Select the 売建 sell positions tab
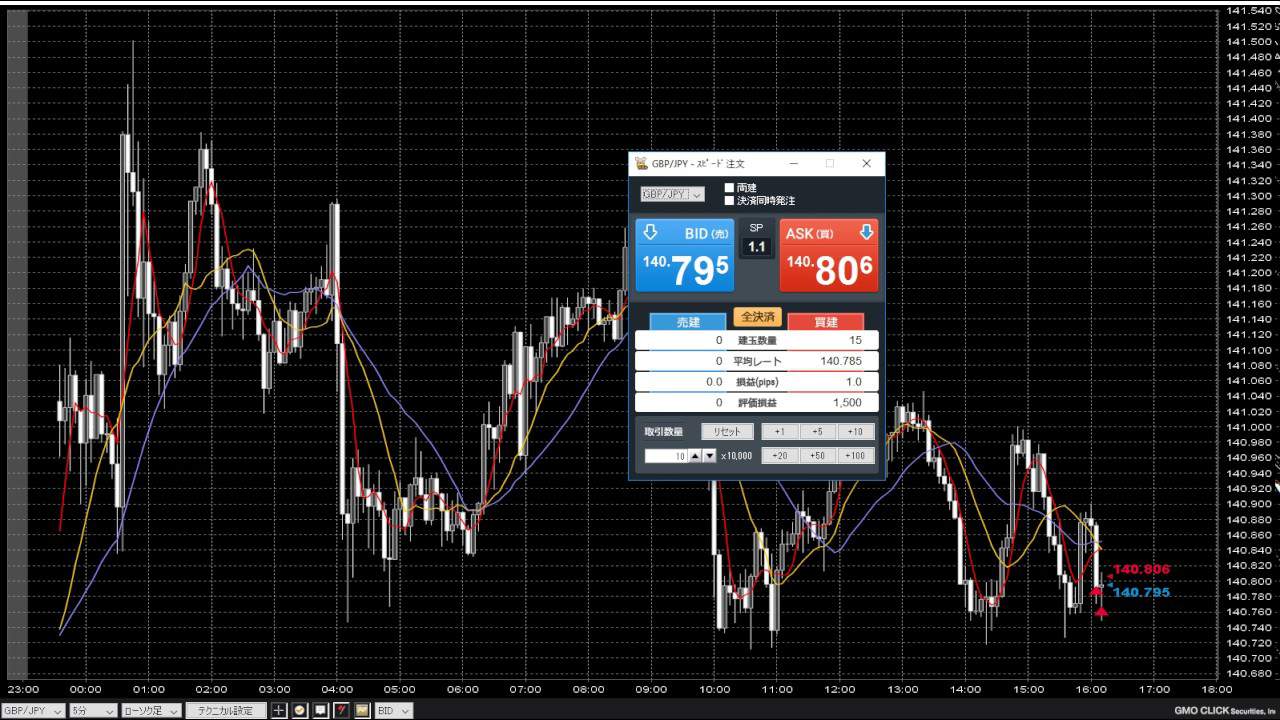The height and width of the screenshot is (720, 1280). click(x=688, y=322)
